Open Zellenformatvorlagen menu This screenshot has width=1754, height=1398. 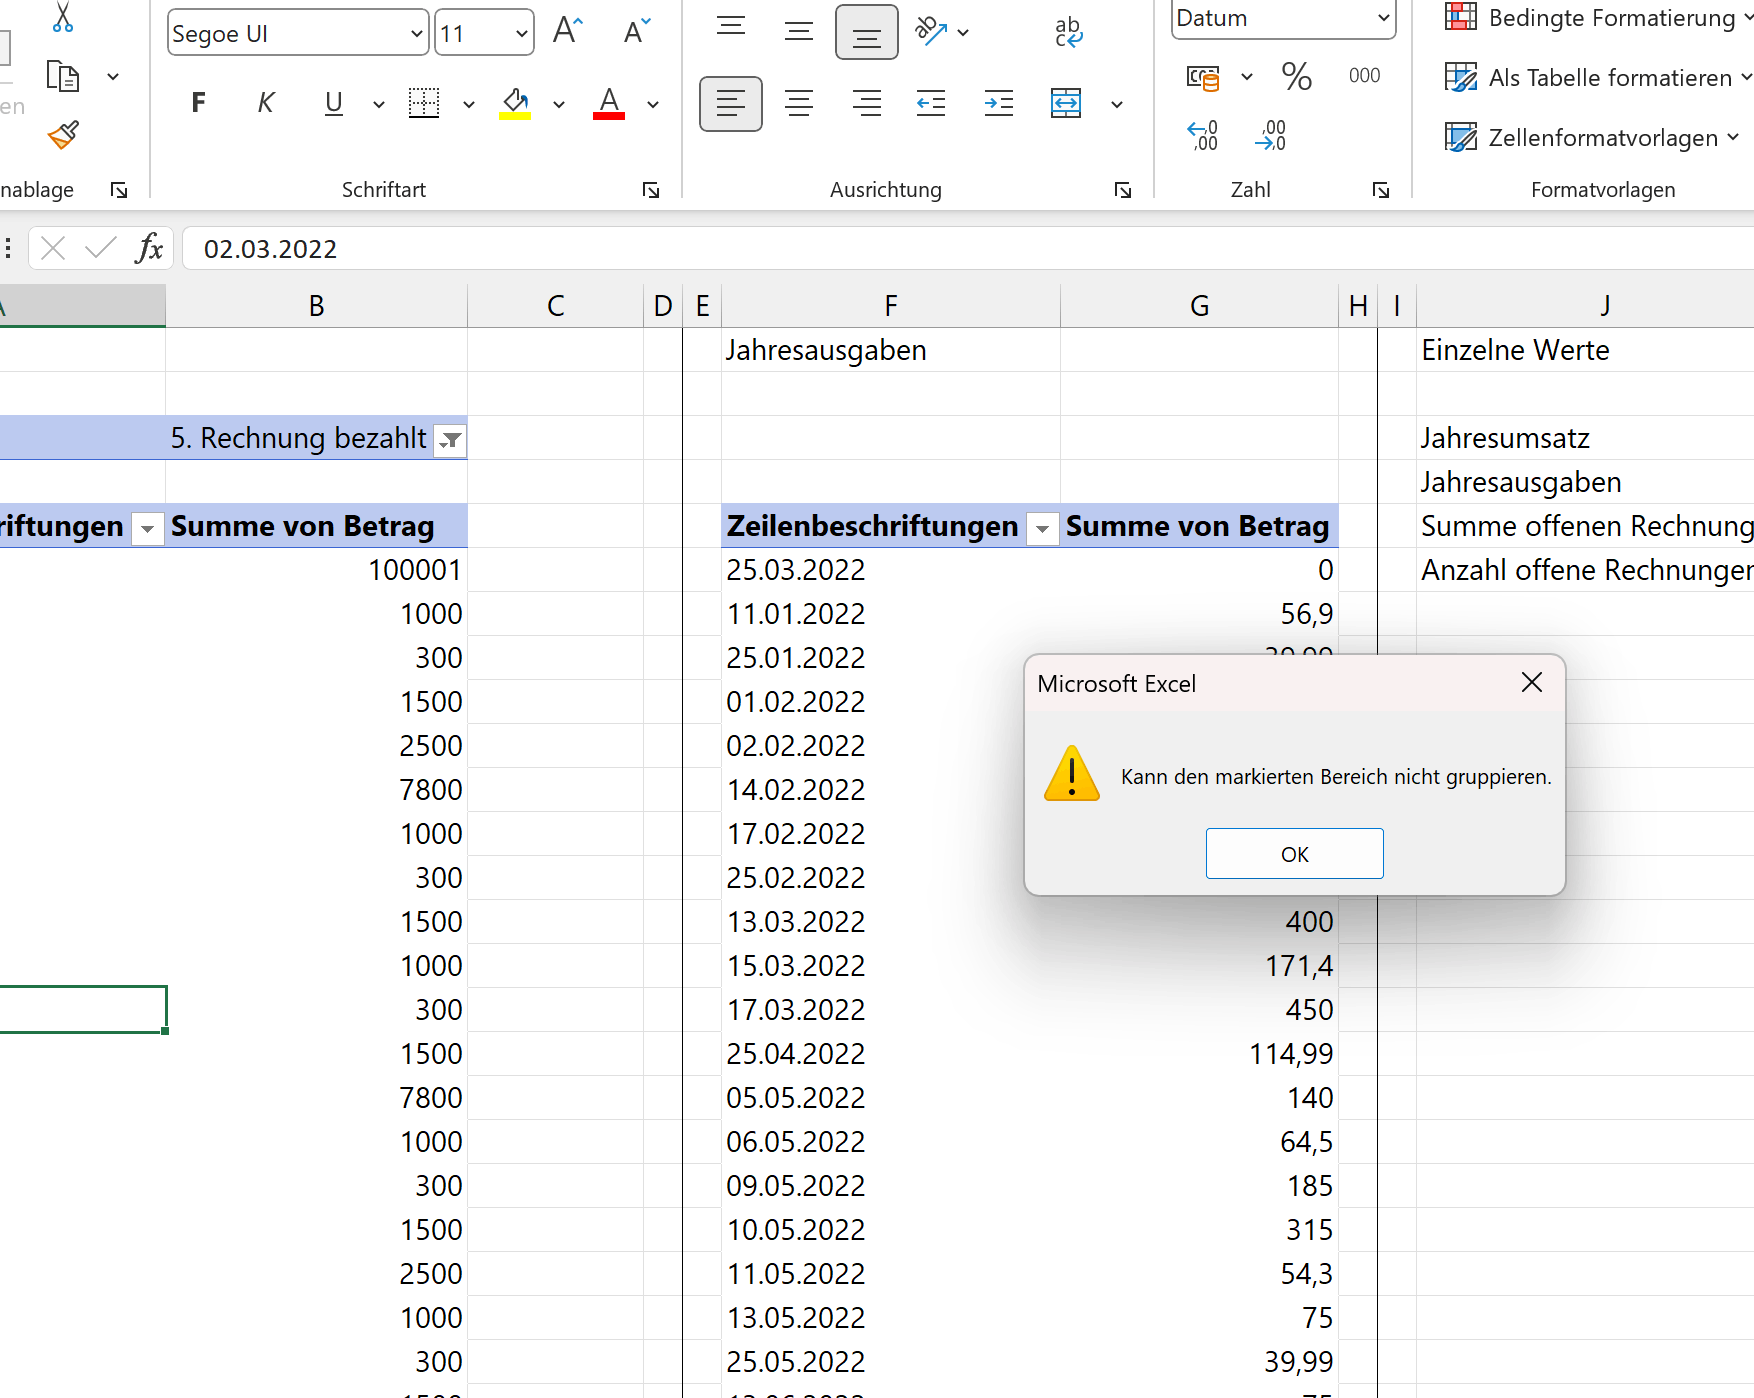(1592, 137)
